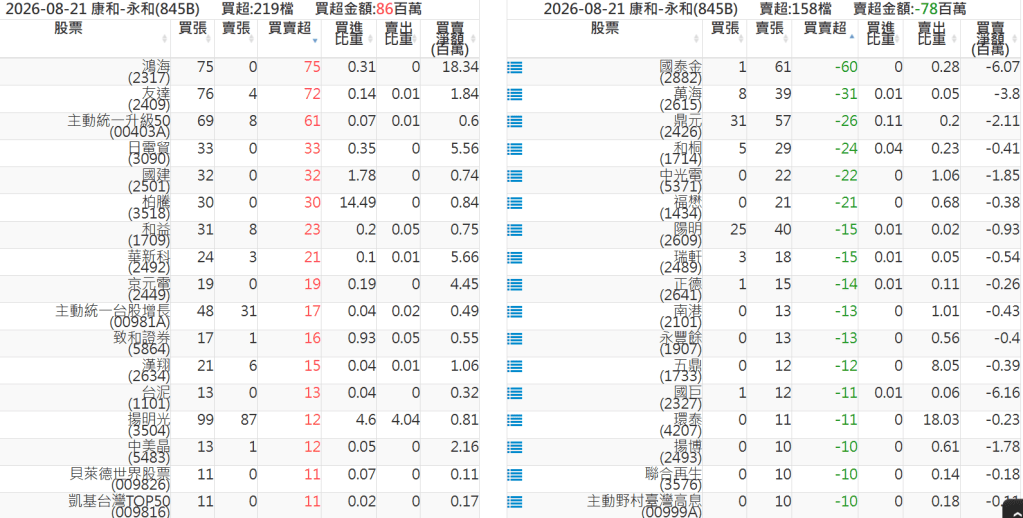Open the list icon for 萬海 (2615)
1023x518 pixels.
pos(515,95)
